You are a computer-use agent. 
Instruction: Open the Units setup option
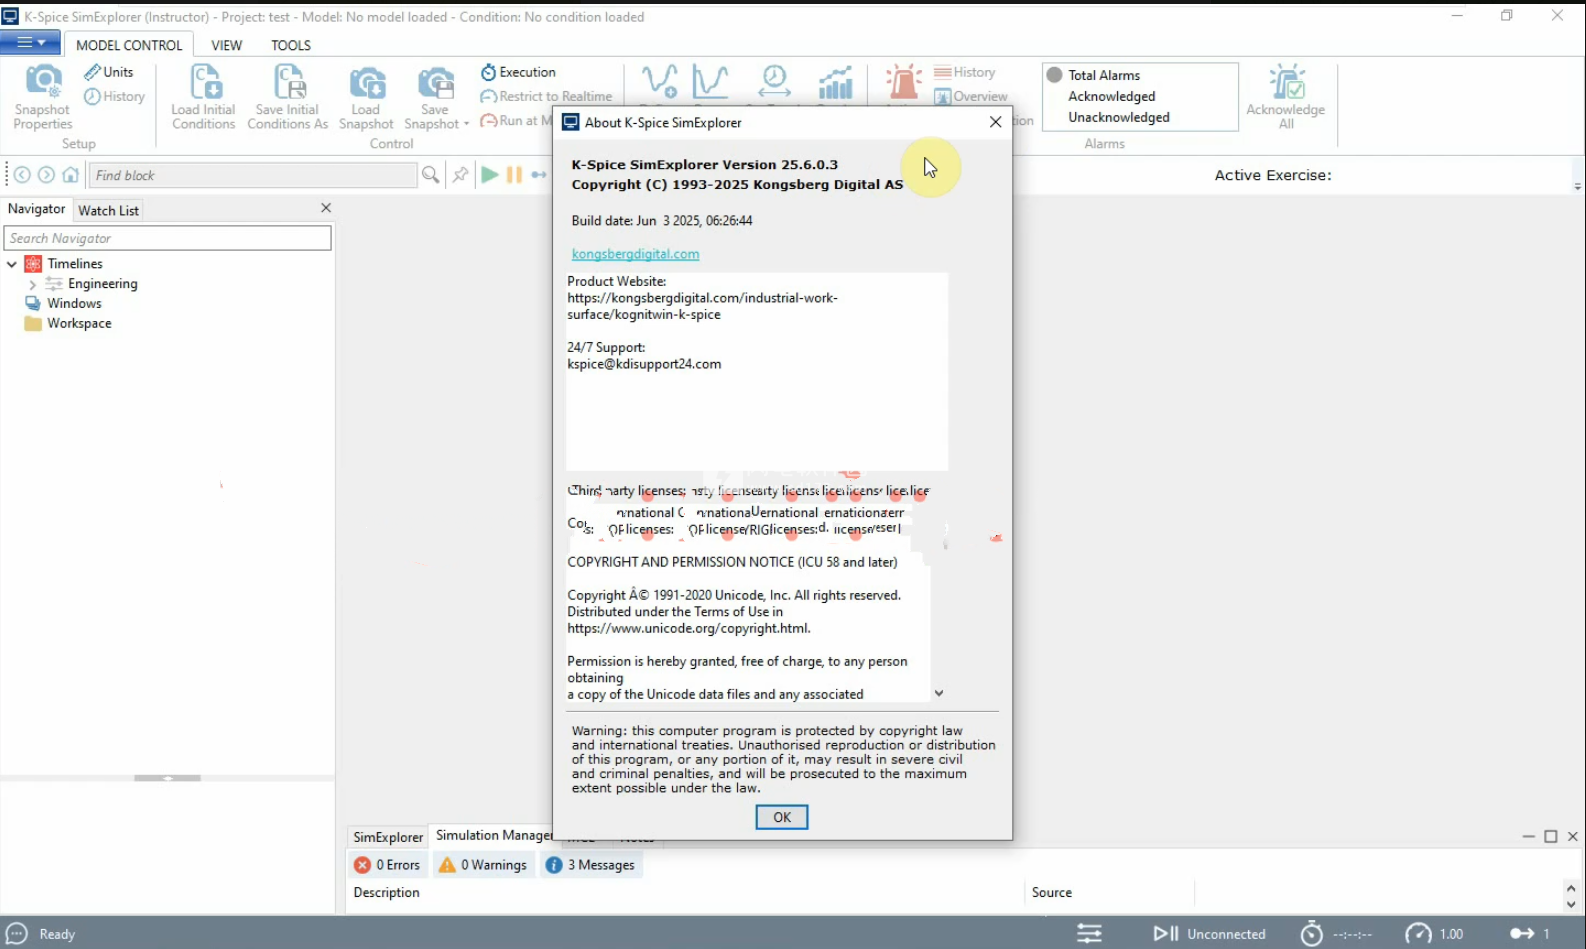(109, 72)
